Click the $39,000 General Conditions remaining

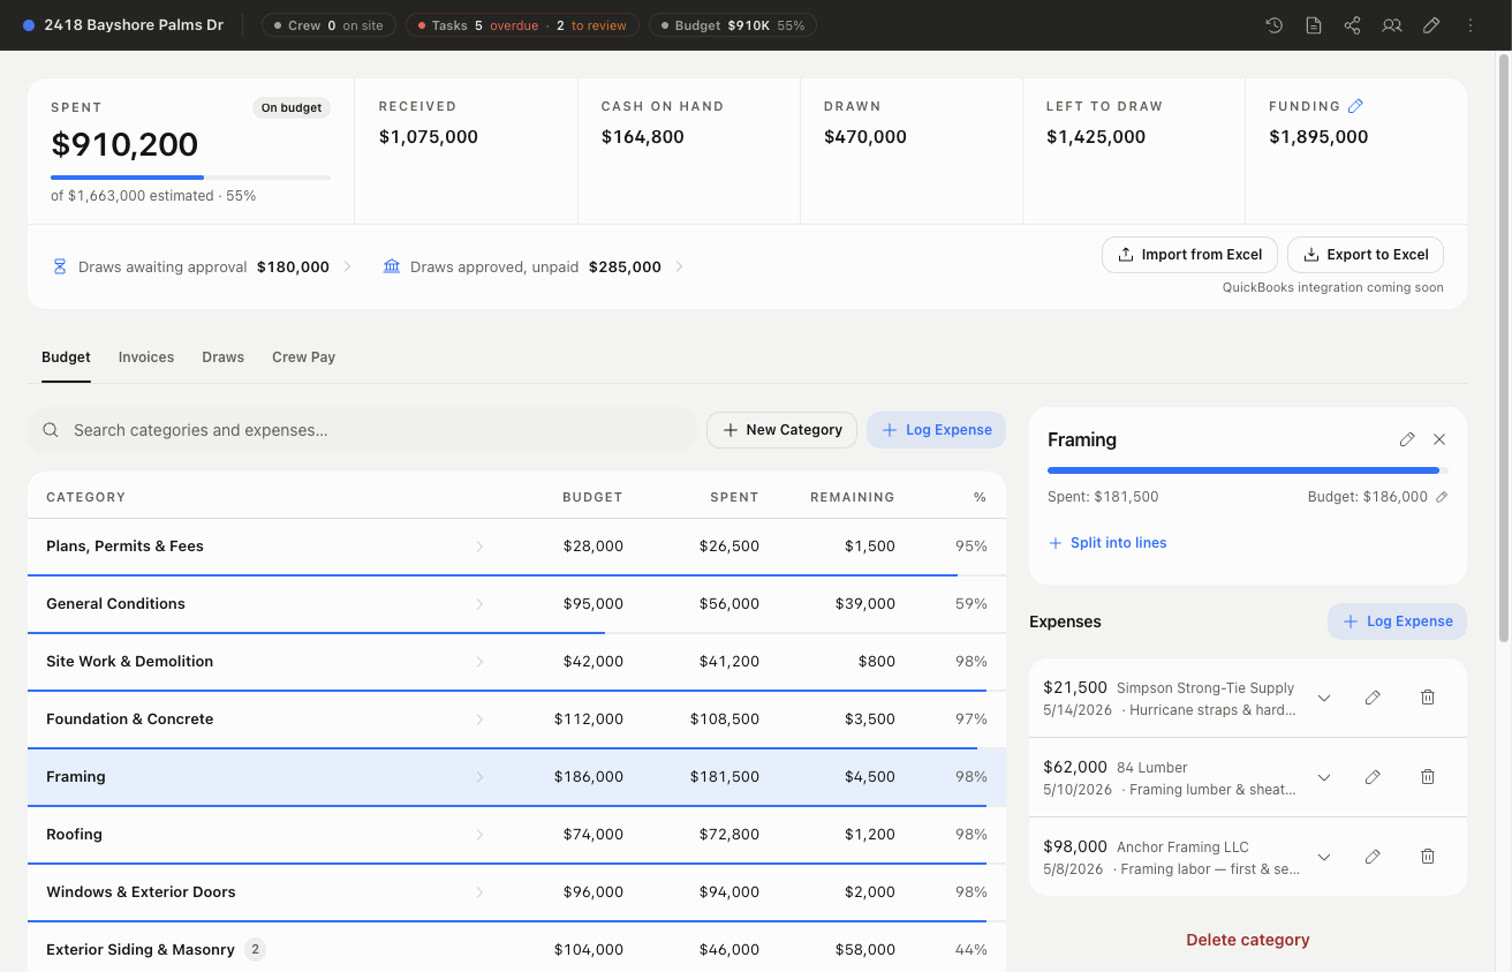coord(865,604)
